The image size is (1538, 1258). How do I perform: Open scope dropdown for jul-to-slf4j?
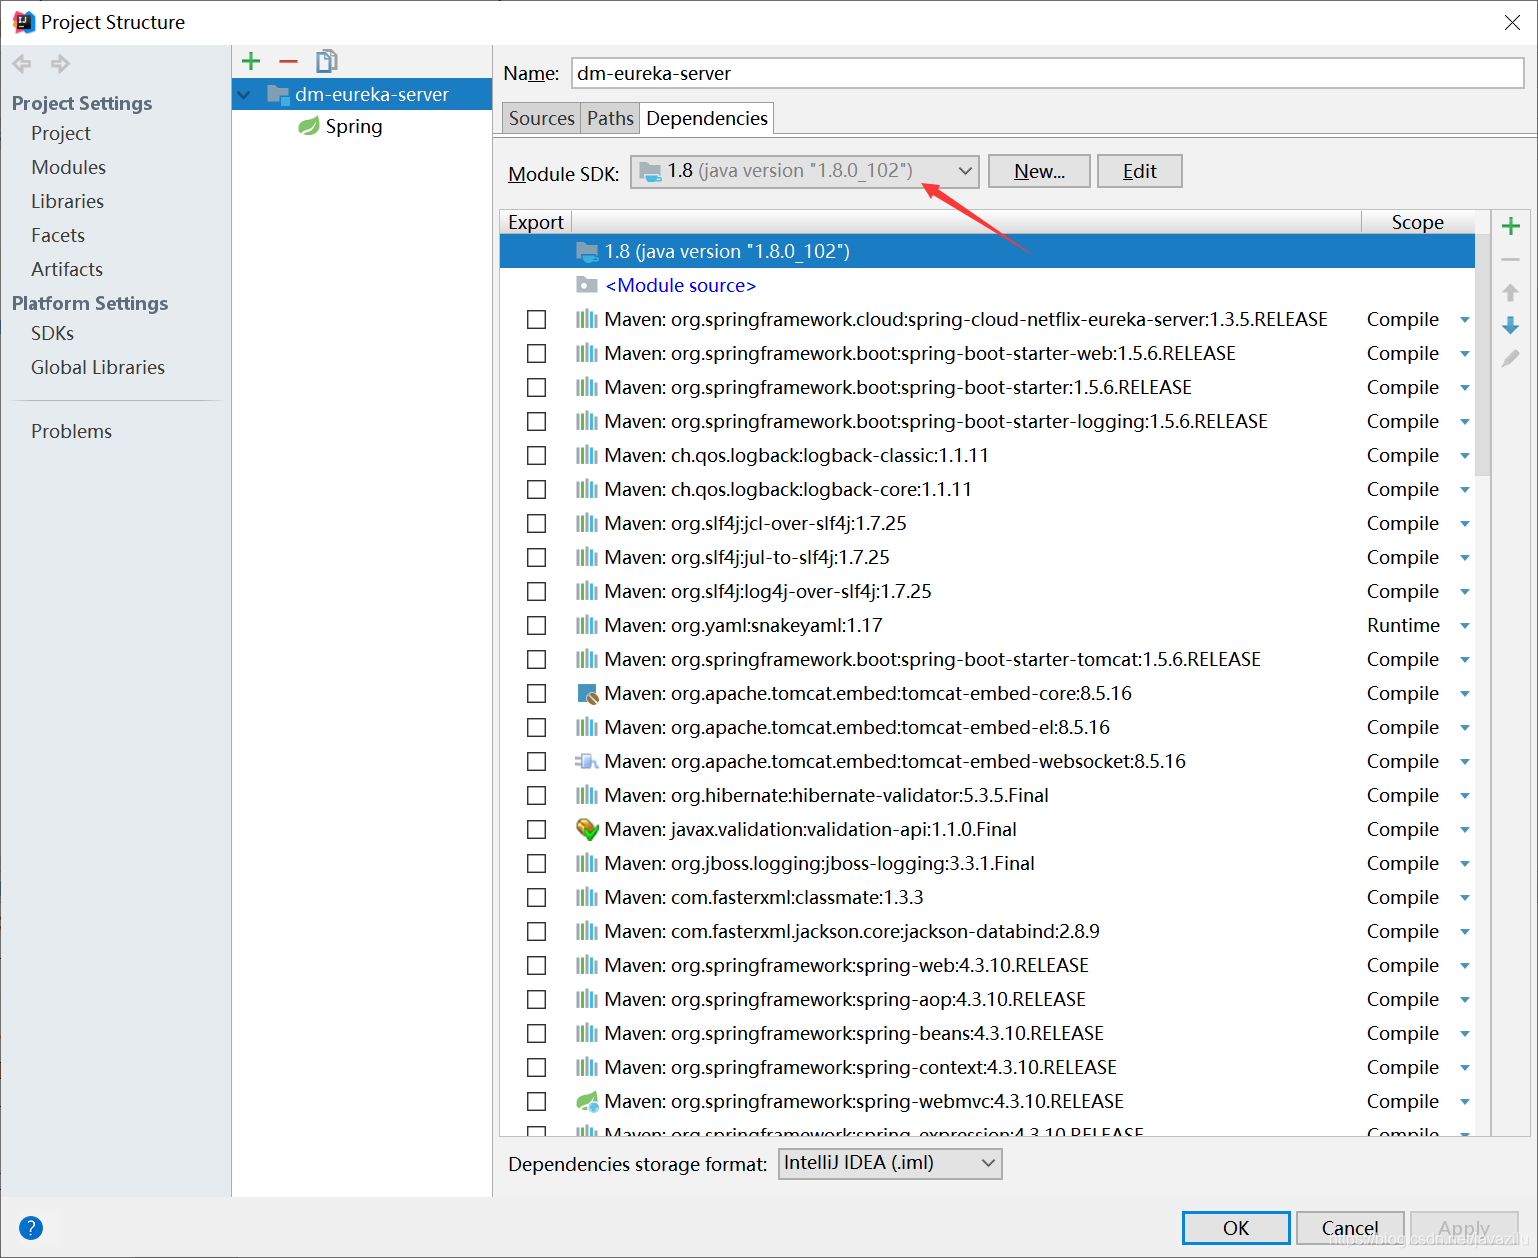point(1465,558)
